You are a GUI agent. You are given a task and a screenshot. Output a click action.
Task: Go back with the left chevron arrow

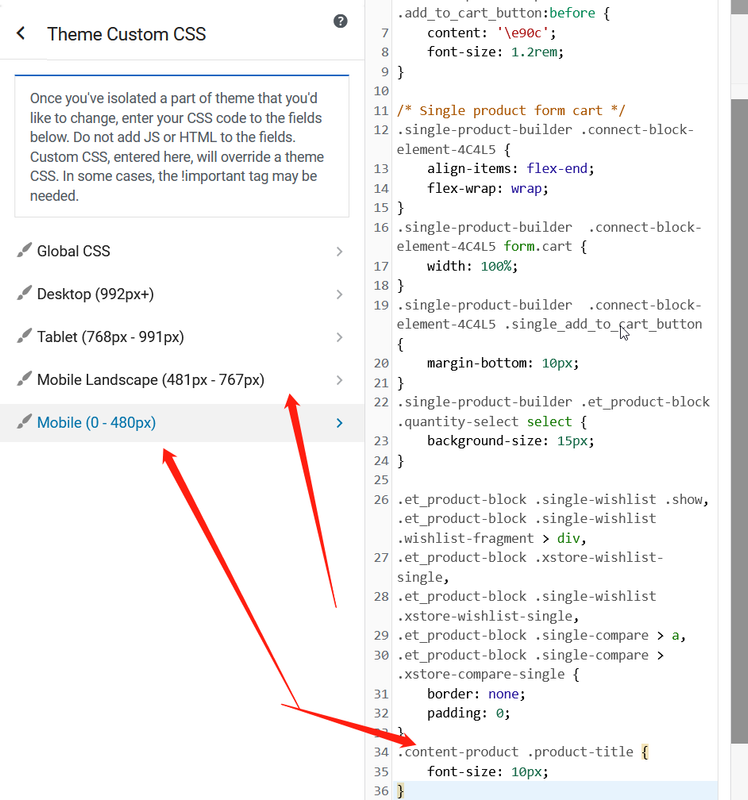pyautogui.click(x=20, y=34)
